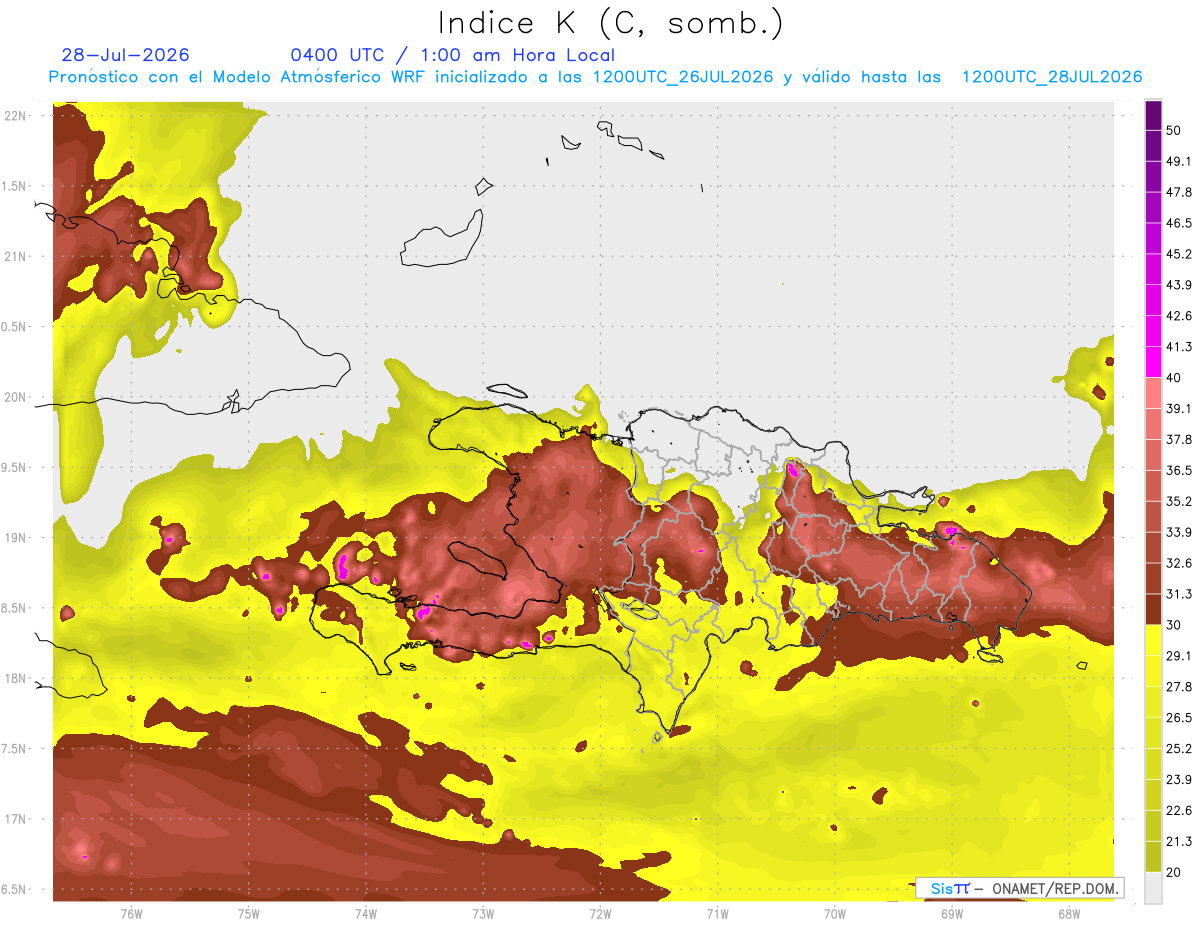Click the "69W" longitude label

(x=952, y=914)
